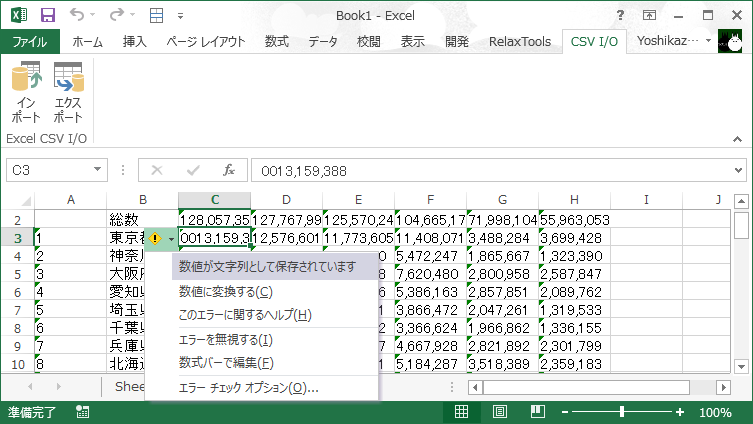Click horizontal scrollbar right arrow
Screen dimensions: 753x424
pos(723,387)
